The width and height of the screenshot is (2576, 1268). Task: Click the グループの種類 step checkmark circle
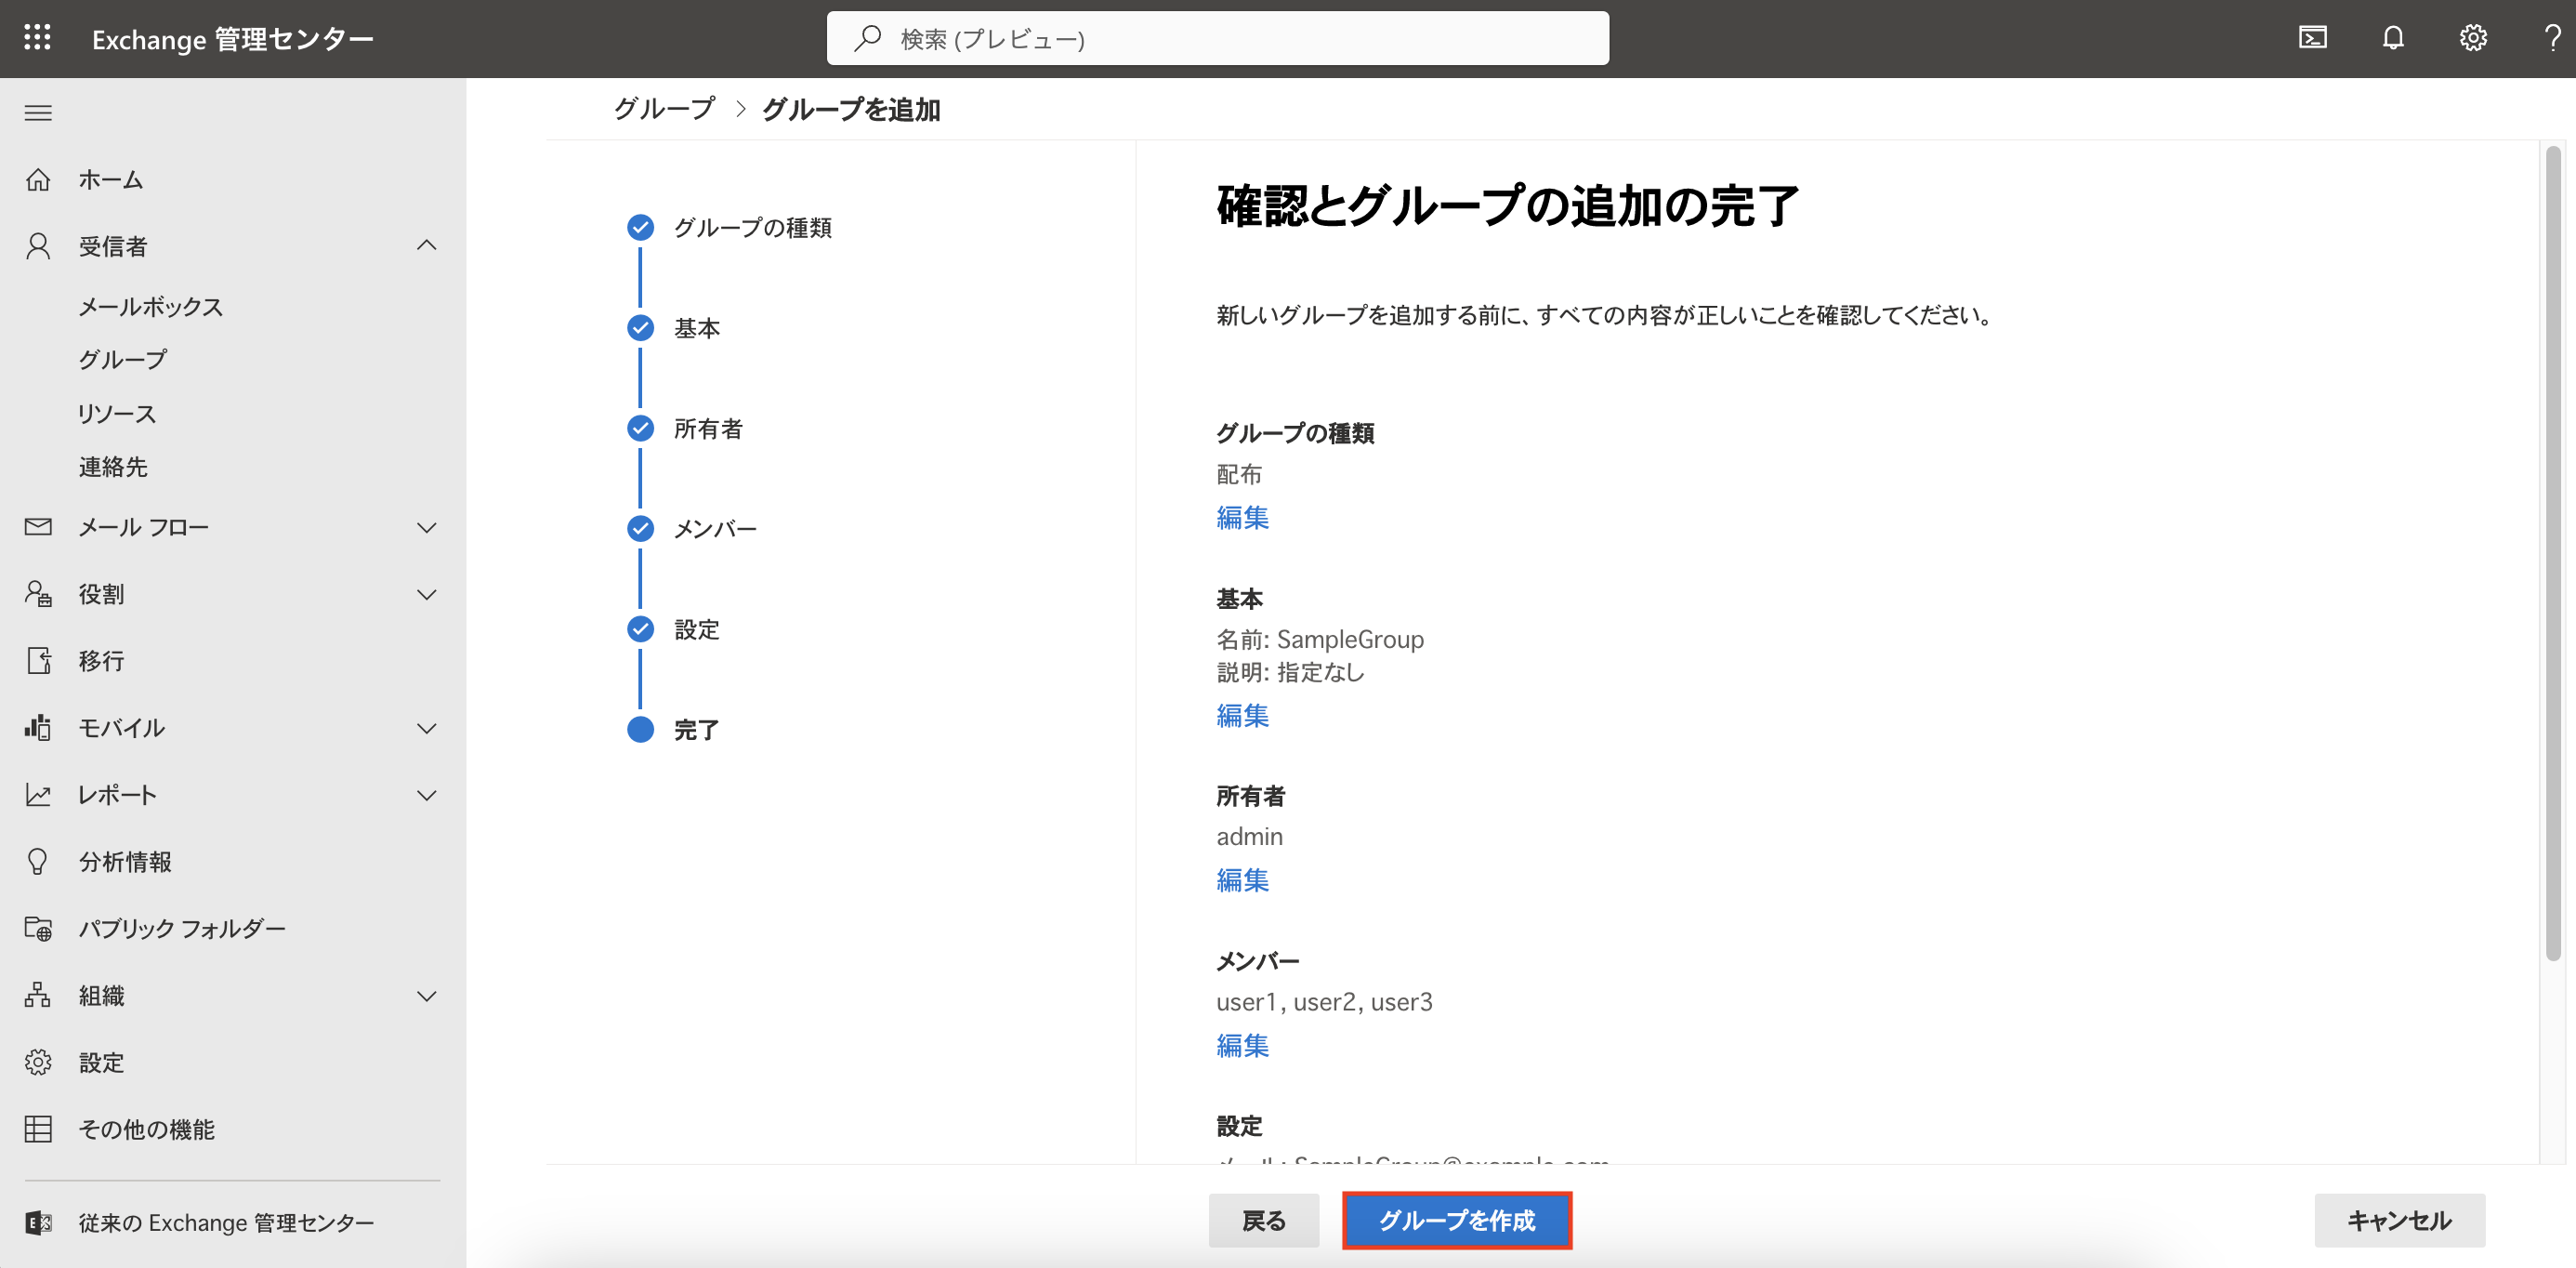(640, 228)
